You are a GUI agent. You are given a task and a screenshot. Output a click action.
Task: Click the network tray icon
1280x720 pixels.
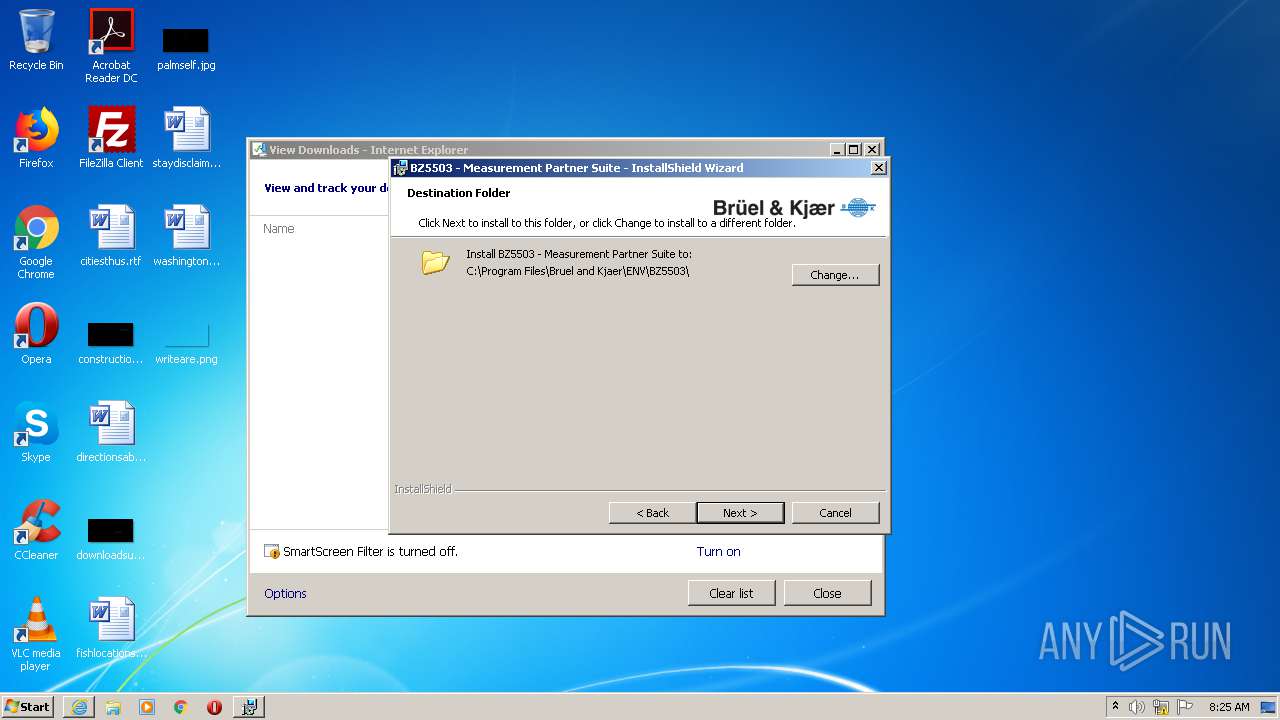pos(1161,707)
